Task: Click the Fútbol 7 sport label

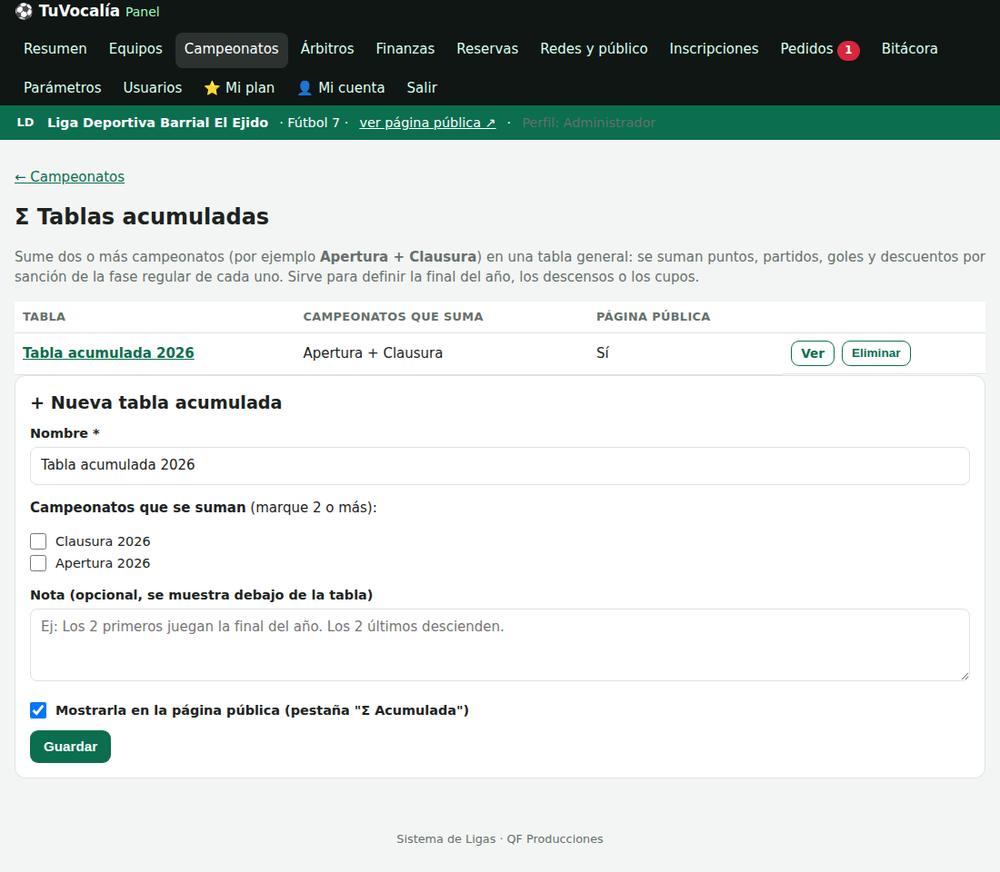Action: [x=313, y=122]
